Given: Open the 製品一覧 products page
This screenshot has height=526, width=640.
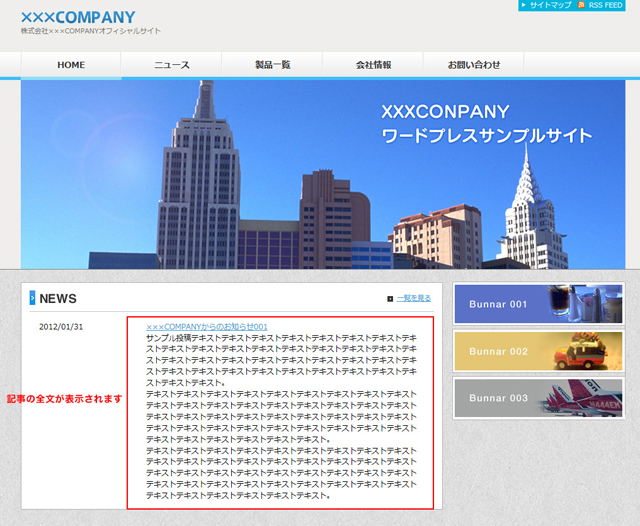Looking at the screenshot, I should (x=272, y=65).
